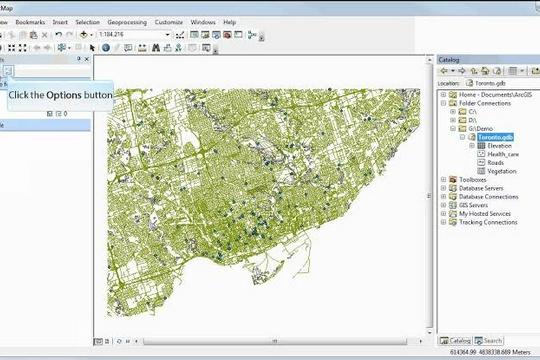
Task: Open the Catalog window toolbar icon
Action: (x=205, y=34)
